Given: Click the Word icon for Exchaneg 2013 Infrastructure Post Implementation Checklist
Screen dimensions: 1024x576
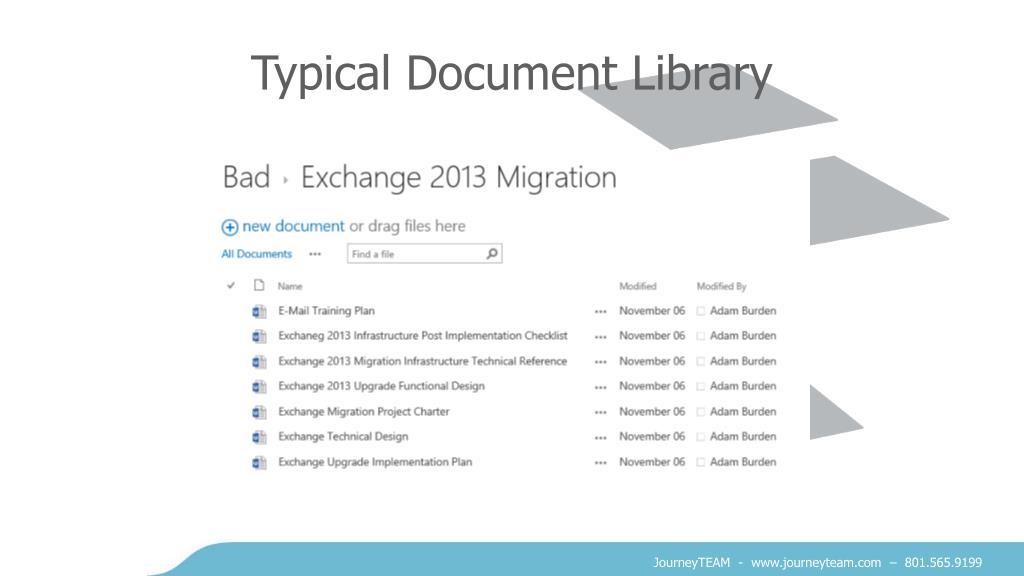Looking at the screenshot, I should pyautogui.click(x=259, y=336).
